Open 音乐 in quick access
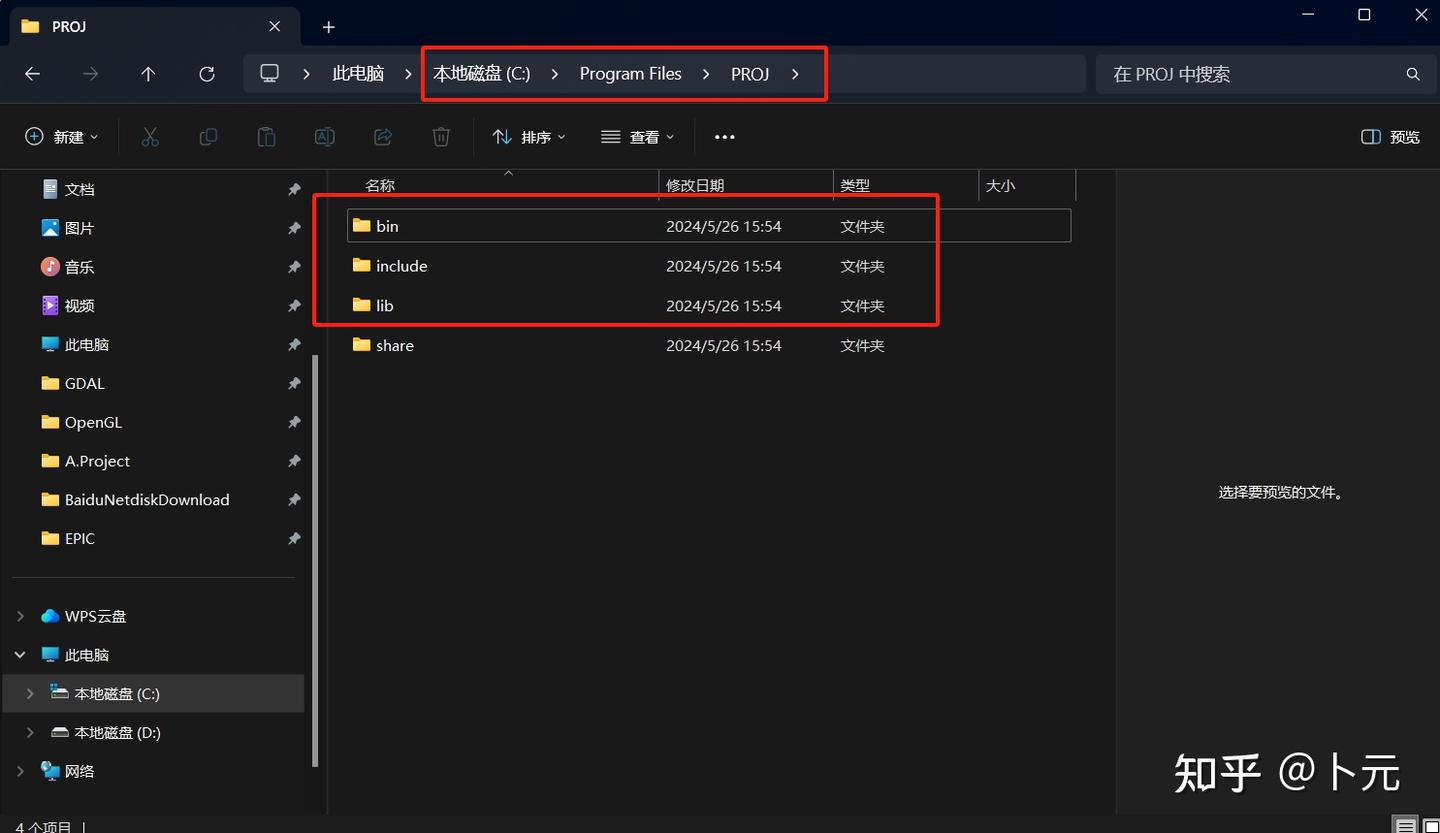1440x833 pixels. (79, 267)
